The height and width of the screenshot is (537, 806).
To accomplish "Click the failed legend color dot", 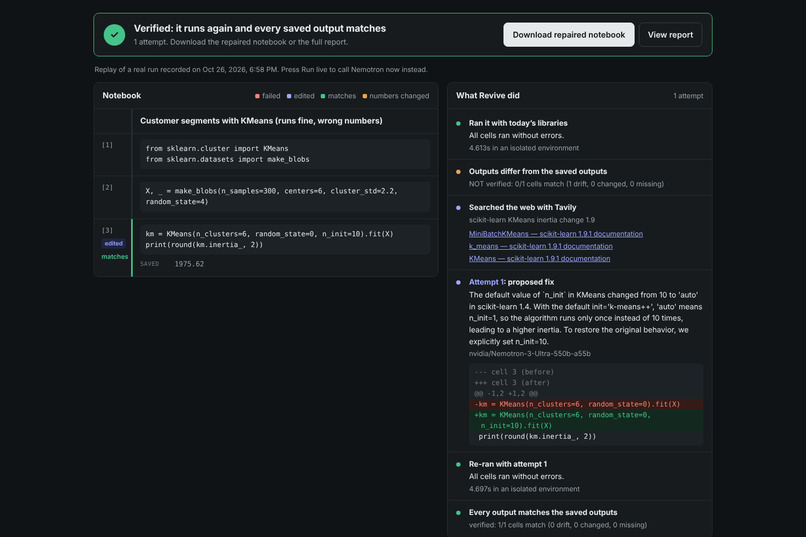I will (257, 96).
